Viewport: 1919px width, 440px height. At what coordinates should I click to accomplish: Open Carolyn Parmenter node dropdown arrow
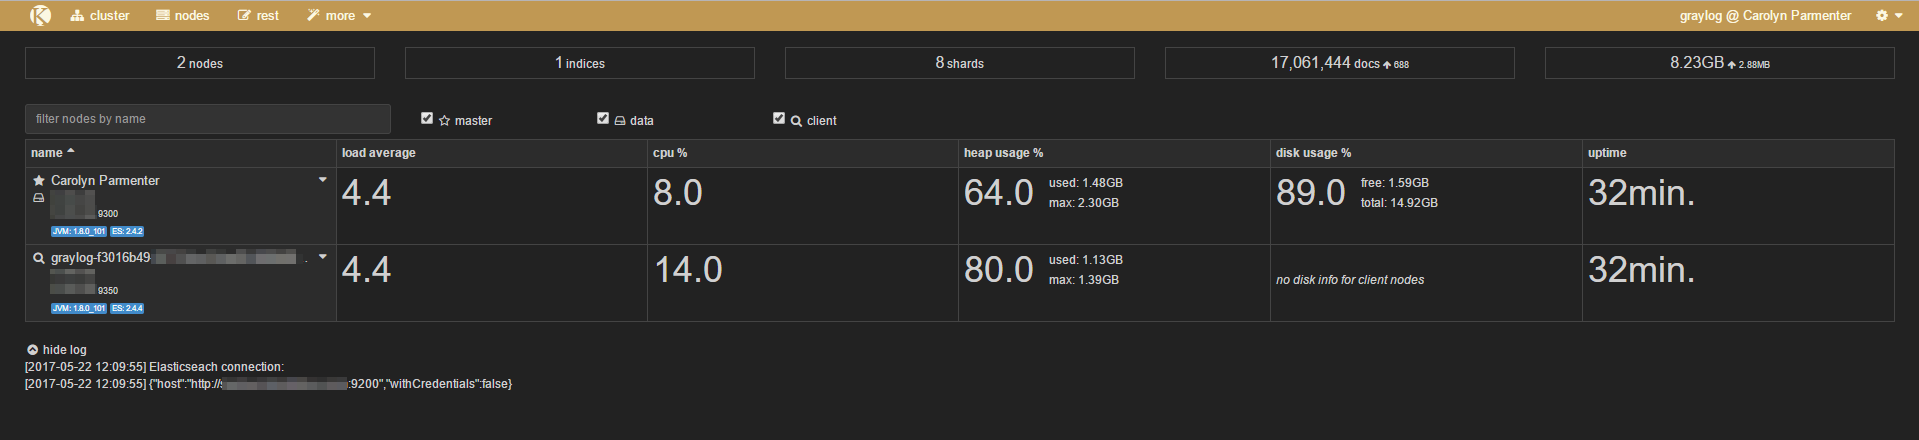click(323, 180)
